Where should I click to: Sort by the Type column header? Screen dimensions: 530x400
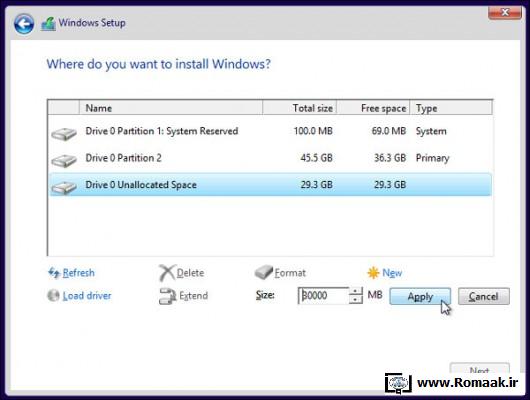[x=451, y=108]
